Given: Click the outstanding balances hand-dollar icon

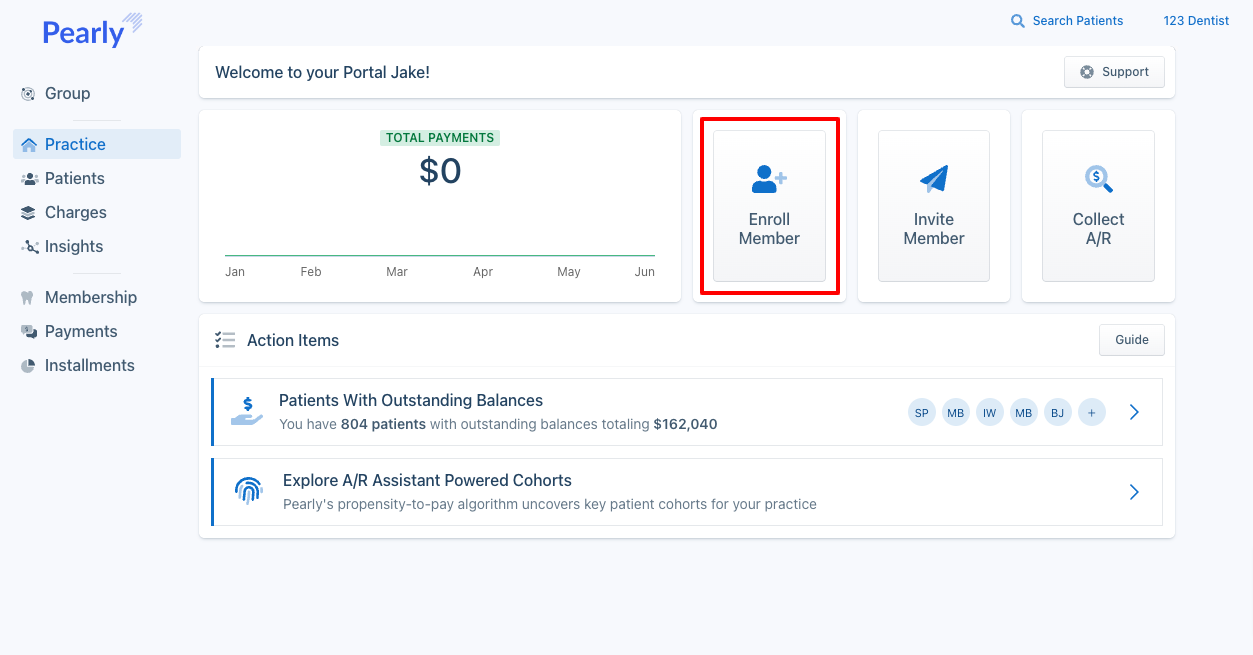Looking at the screenshot, I should [x=246, y=411].
